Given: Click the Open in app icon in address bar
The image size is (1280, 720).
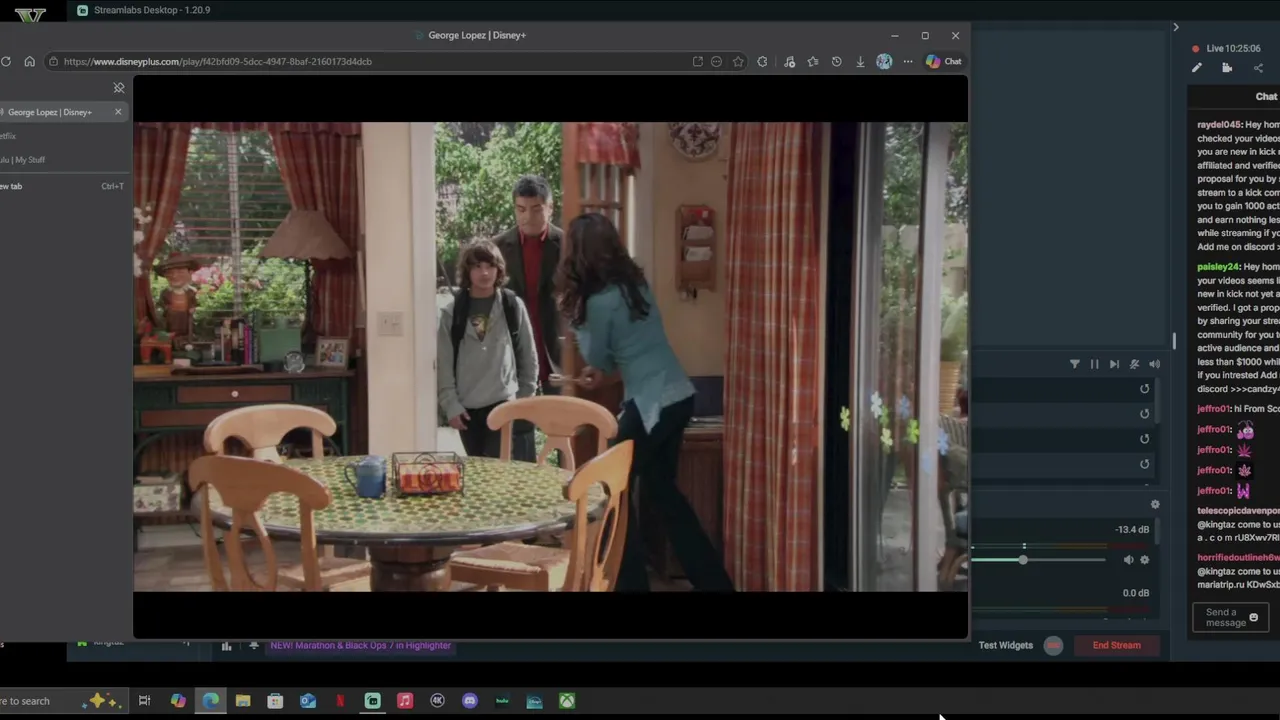Looking at the screenshot, I should coord(697,61).
